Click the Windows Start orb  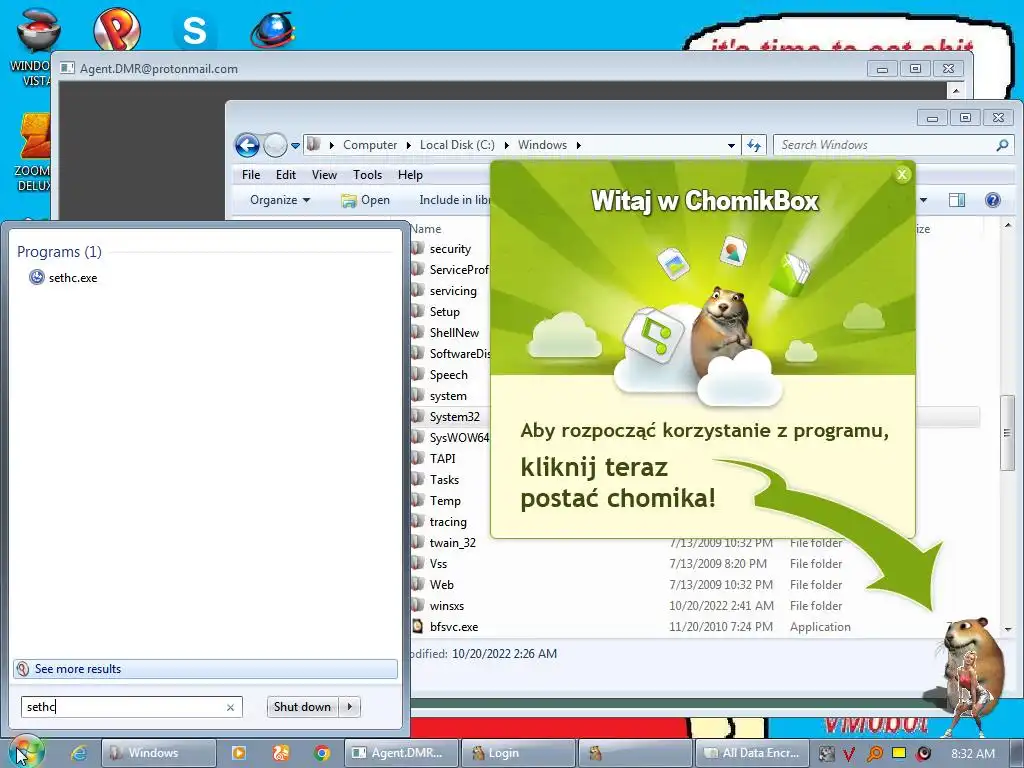(25, 752)
